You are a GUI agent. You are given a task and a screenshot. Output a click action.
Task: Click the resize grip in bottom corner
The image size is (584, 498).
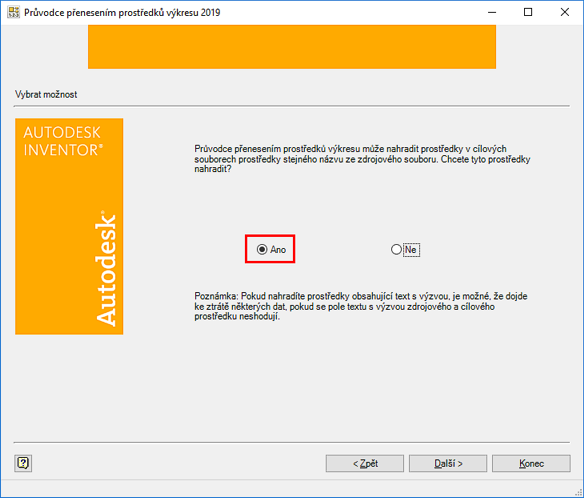578,492
